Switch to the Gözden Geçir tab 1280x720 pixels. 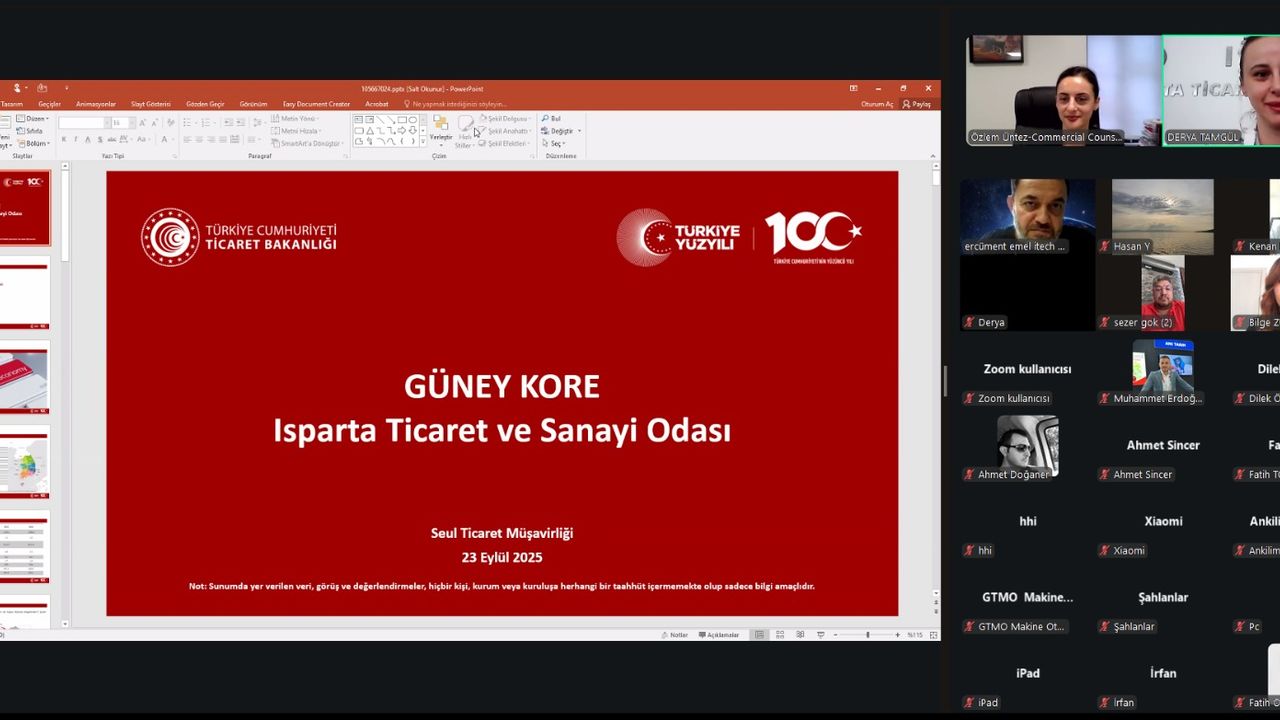(205, 104)
